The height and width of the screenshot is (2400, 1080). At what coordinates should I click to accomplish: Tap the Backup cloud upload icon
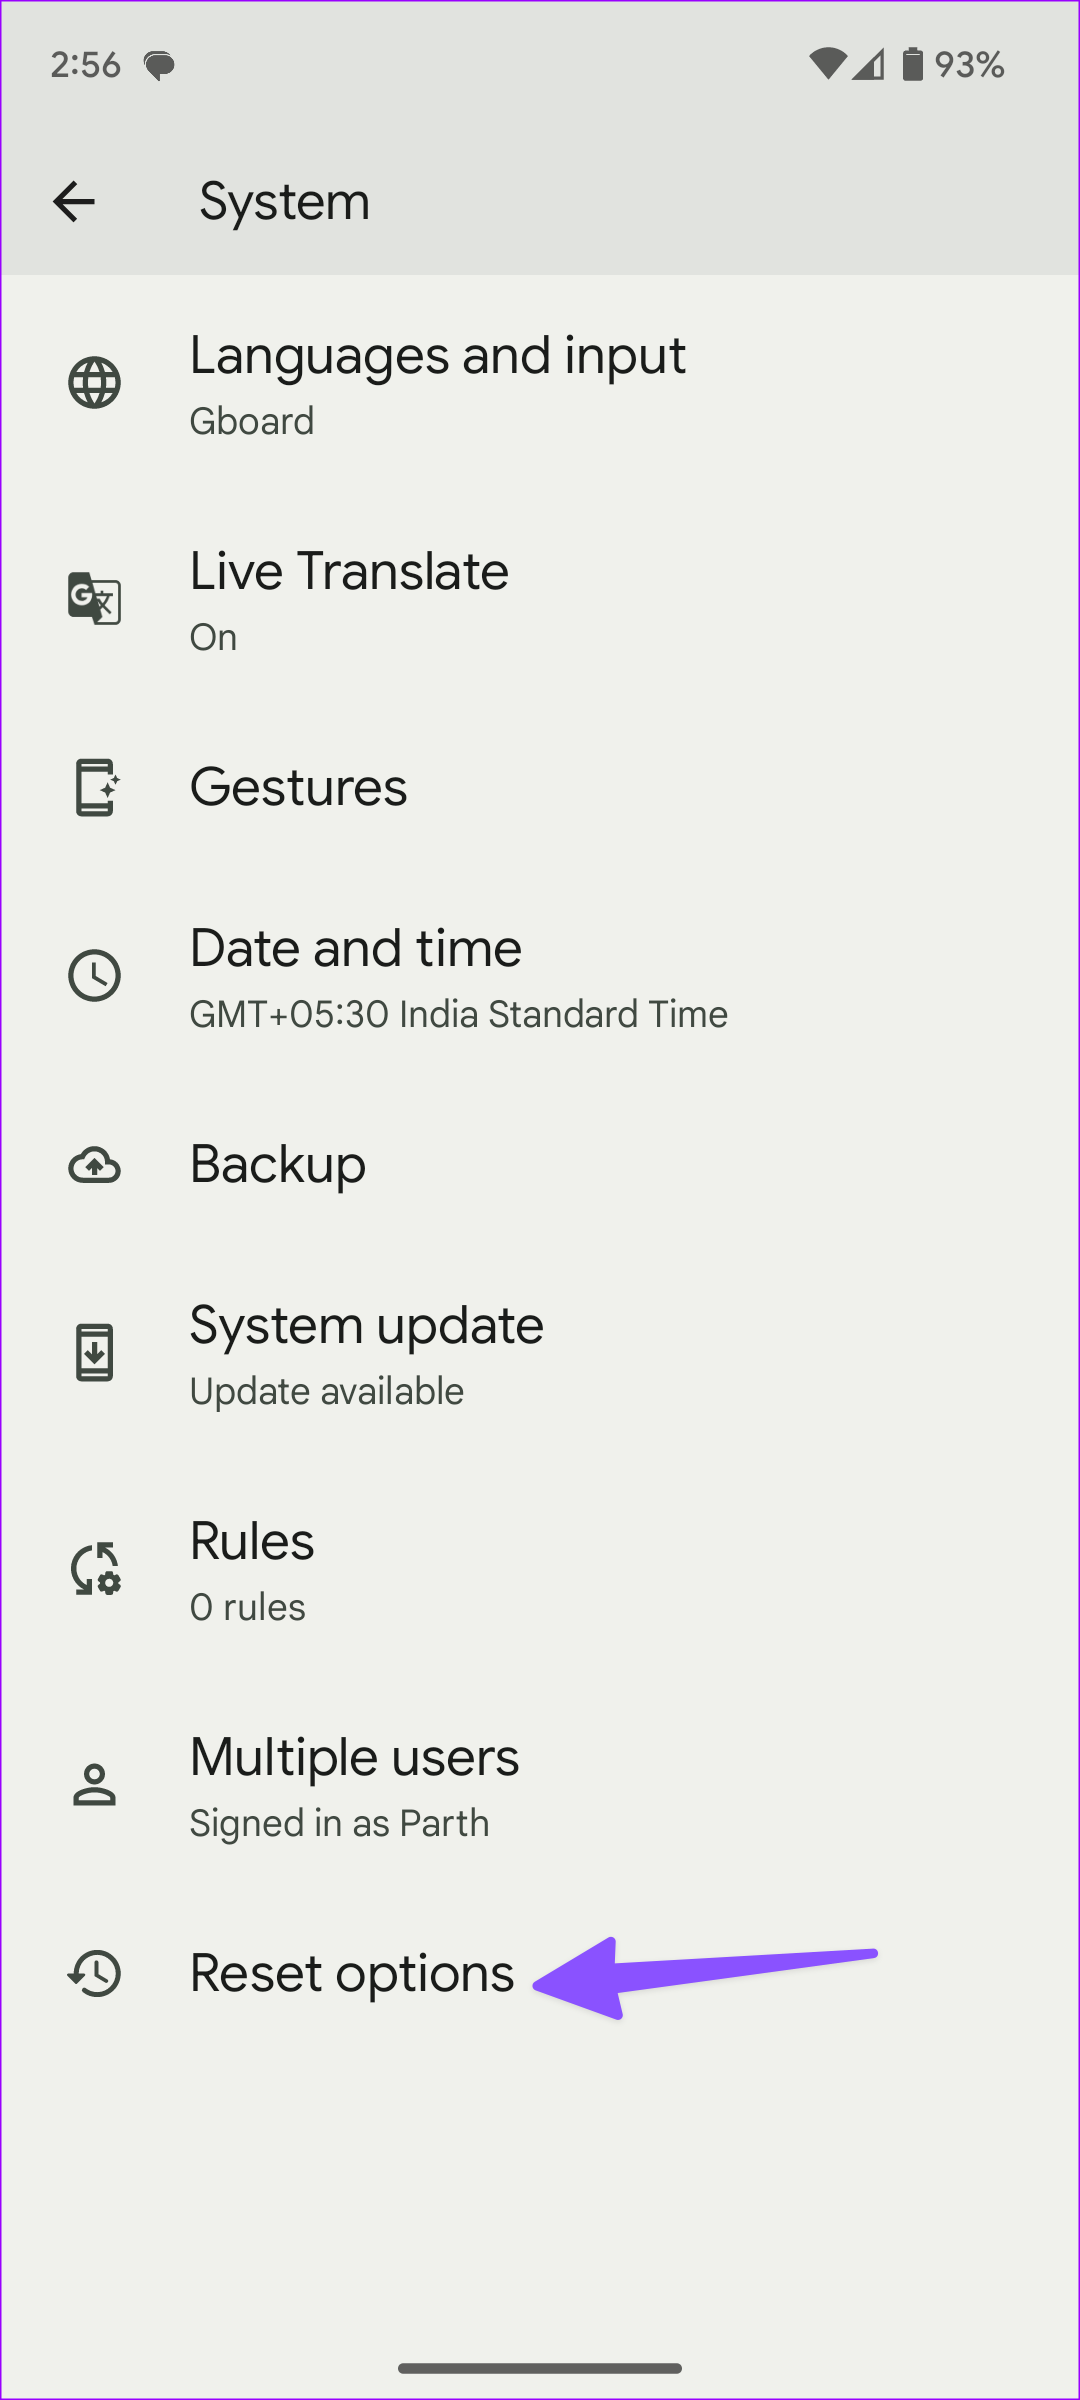(x=95, y=1166)
